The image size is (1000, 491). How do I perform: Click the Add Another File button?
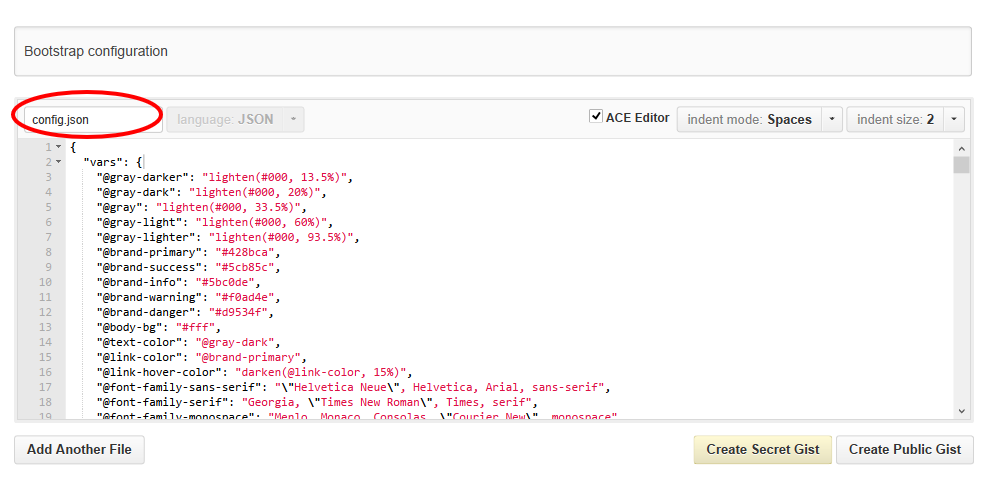click(x=79, y=450)
